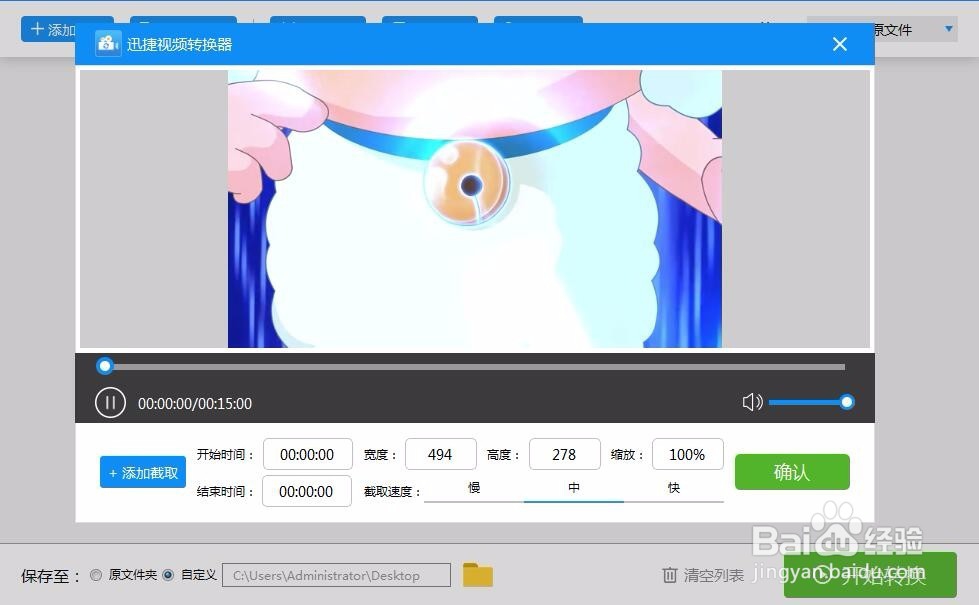This screenshot has height=605, width=979.
Task: Click 清空列表 trash icon in main window
Action: (669, 575)
